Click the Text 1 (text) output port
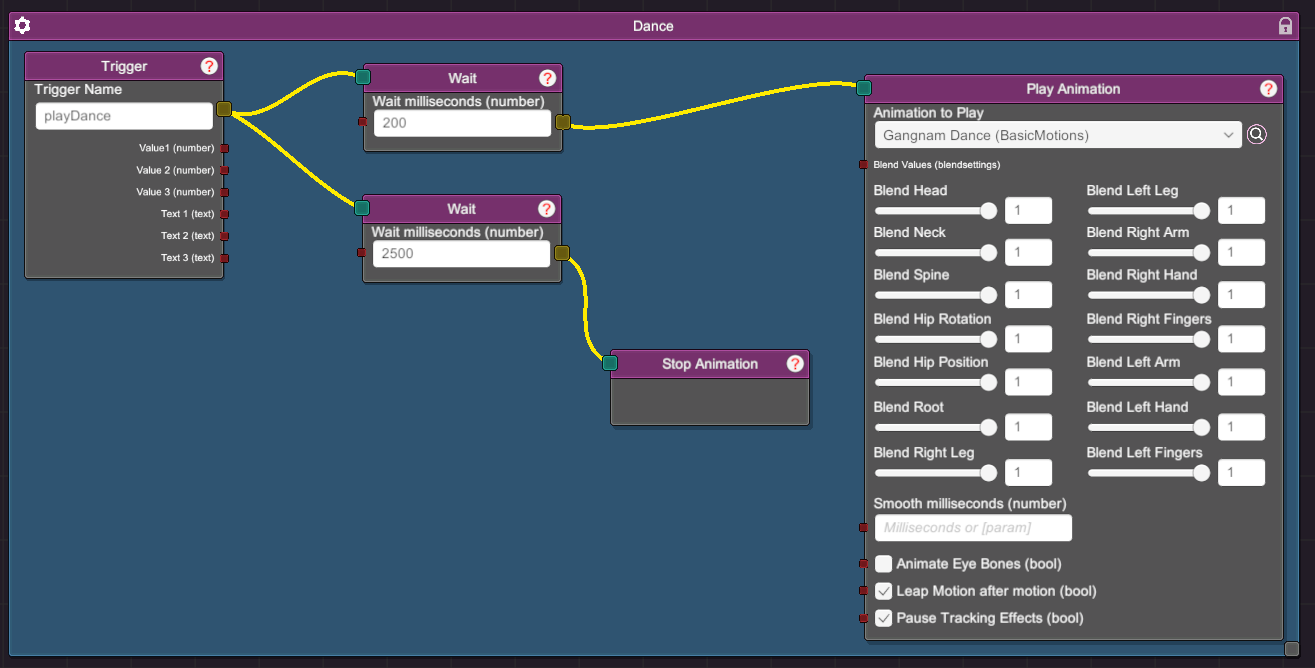The image size is (1315, 668). [x=224, y=214]
